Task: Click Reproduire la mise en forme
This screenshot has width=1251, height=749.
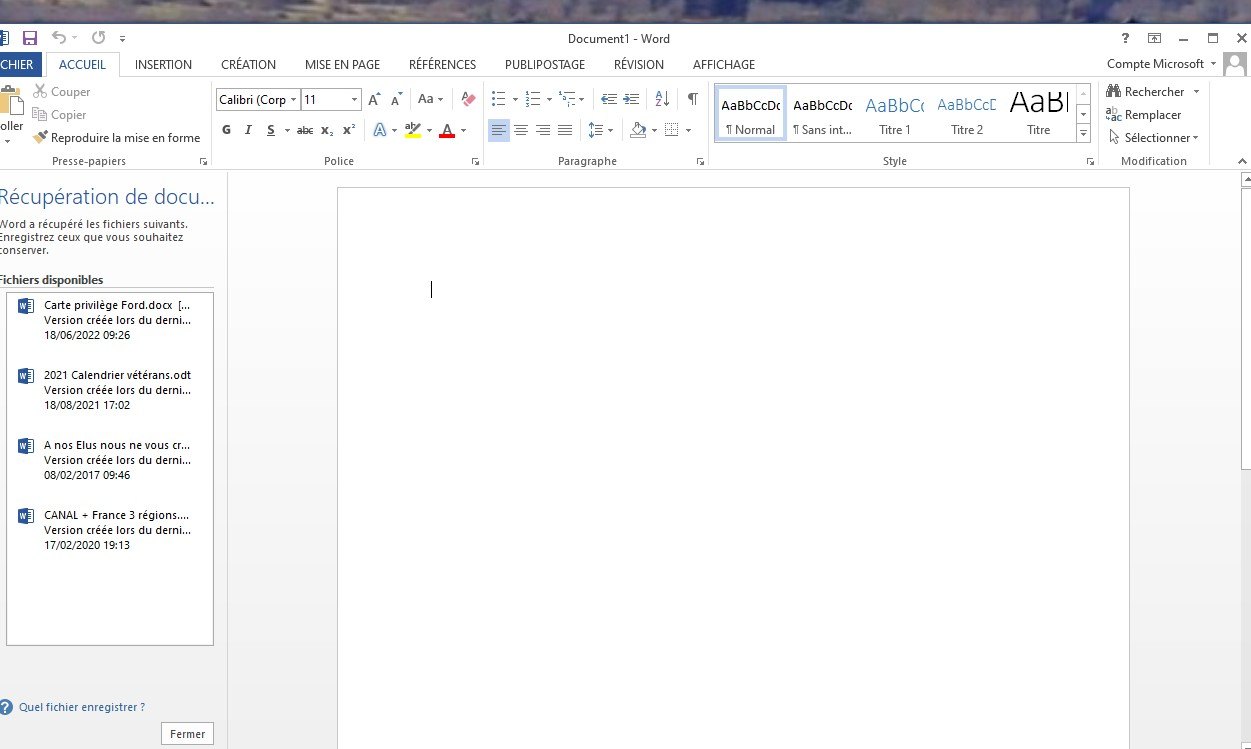Action: (117, 138)
